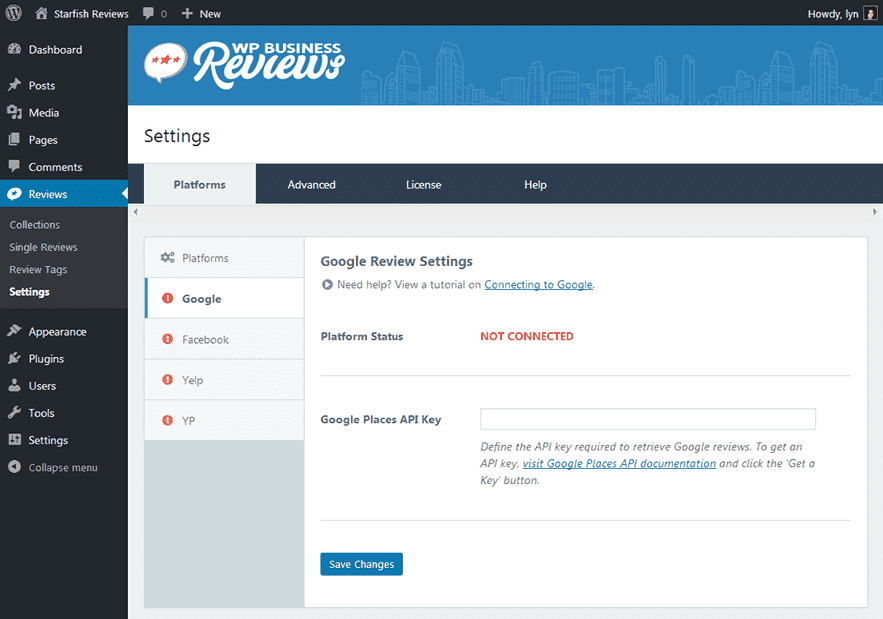This screenshot has height=619, width=883.
Task: Select the Google platform tab
Action: 224,298
